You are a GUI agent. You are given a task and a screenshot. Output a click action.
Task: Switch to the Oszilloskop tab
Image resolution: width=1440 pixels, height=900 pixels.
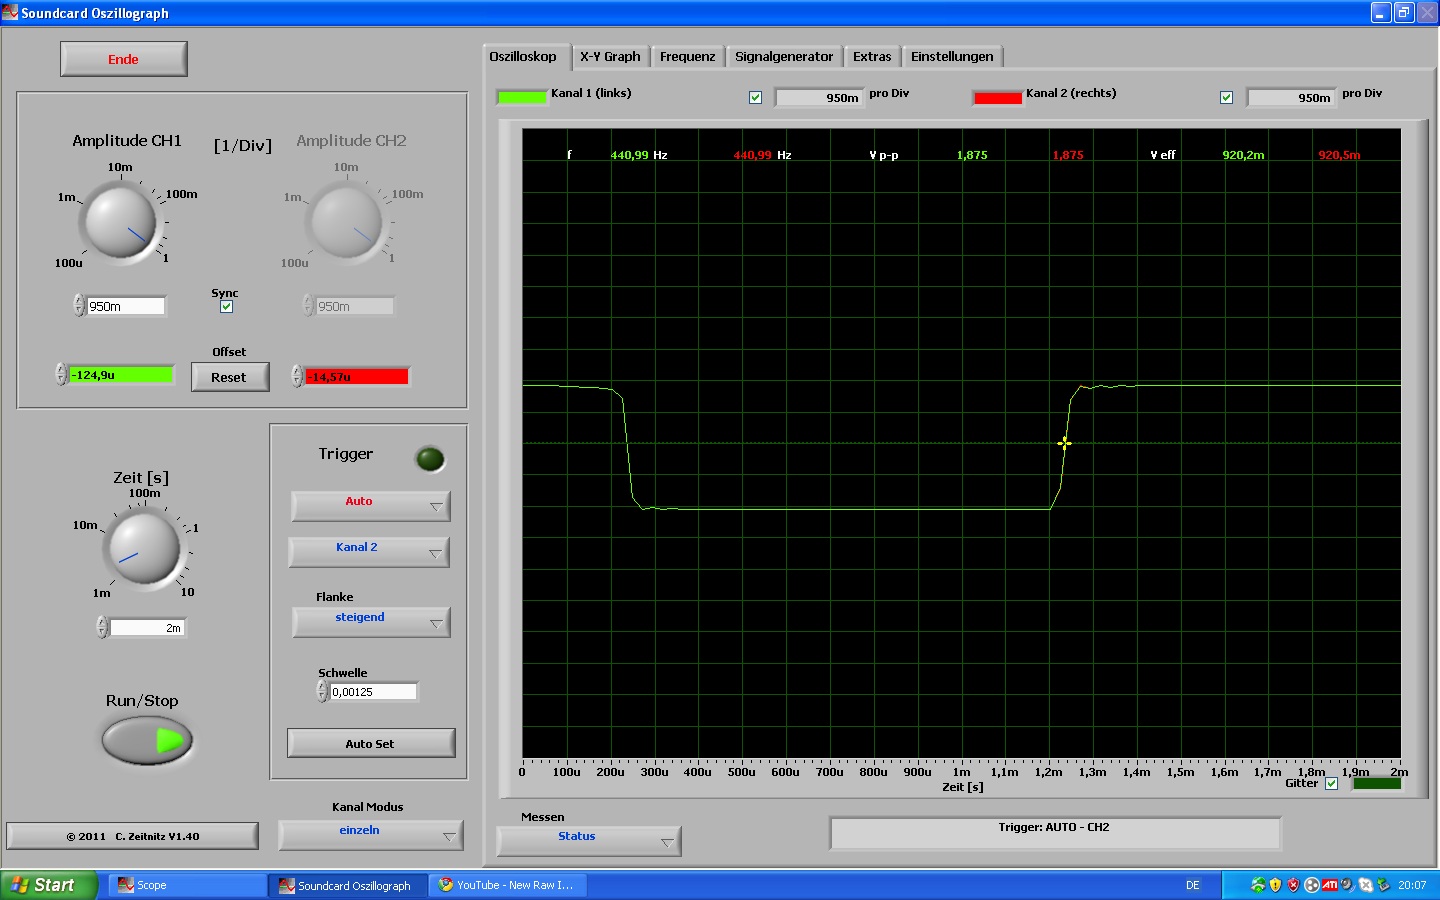coord(524,57)
